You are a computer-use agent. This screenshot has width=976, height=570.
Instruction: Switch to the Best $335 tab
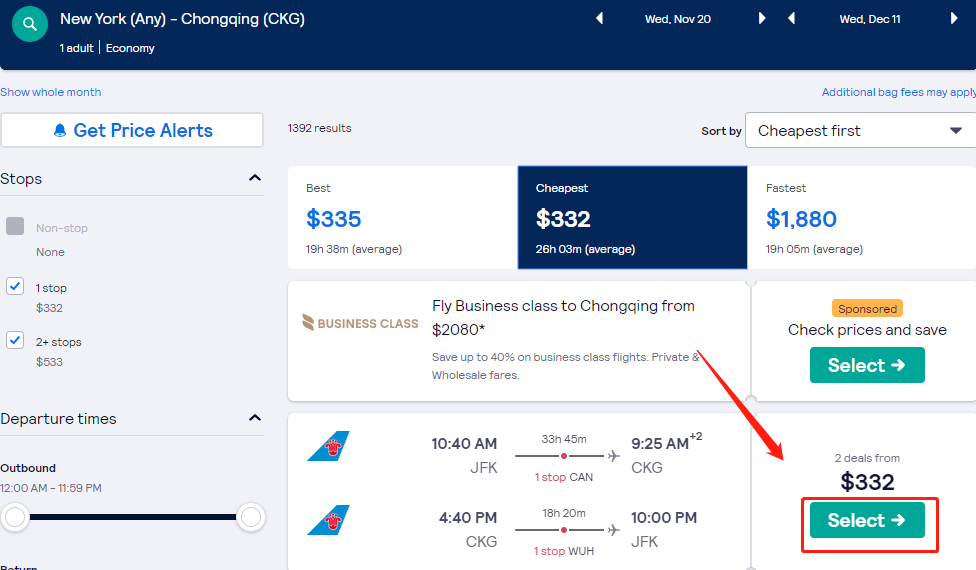[x=402, y=217]
